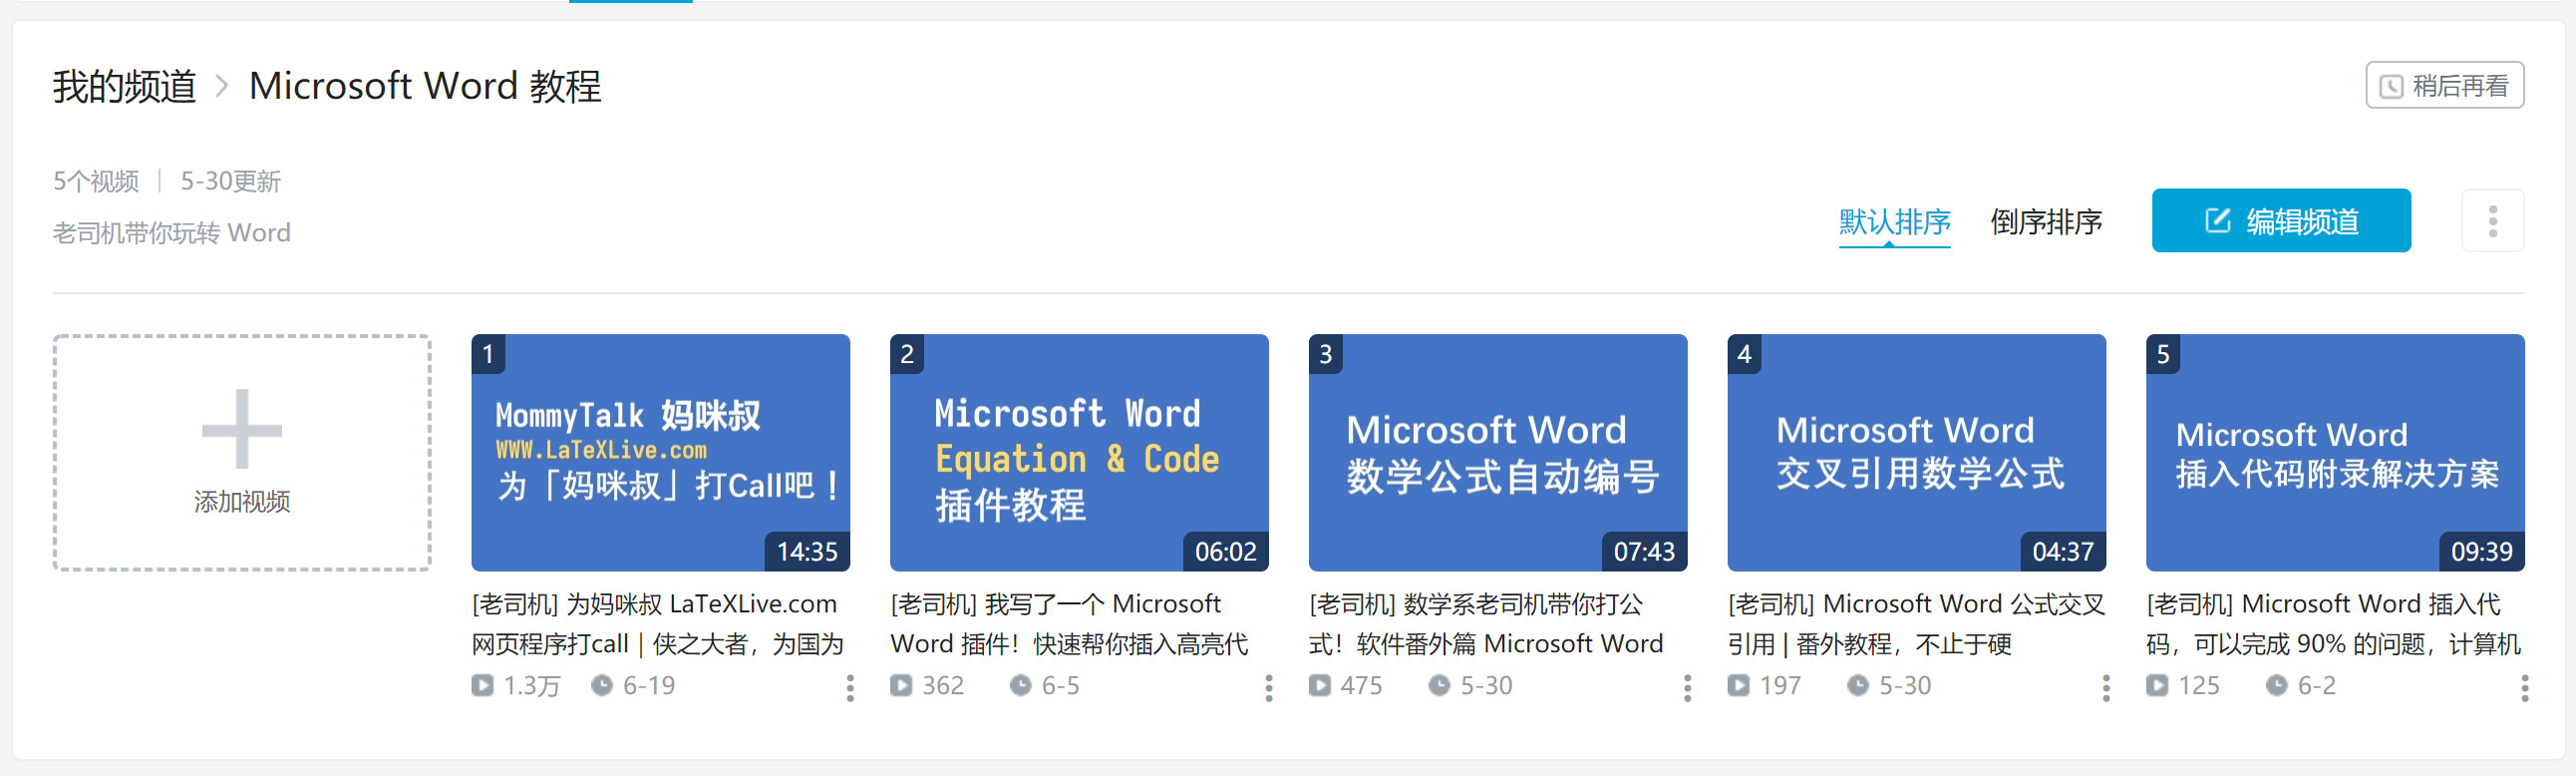The height and width of the screenshot is (776, 2576).
Task: Click the play count icon beside 125
Action: tap(2157, 686)
